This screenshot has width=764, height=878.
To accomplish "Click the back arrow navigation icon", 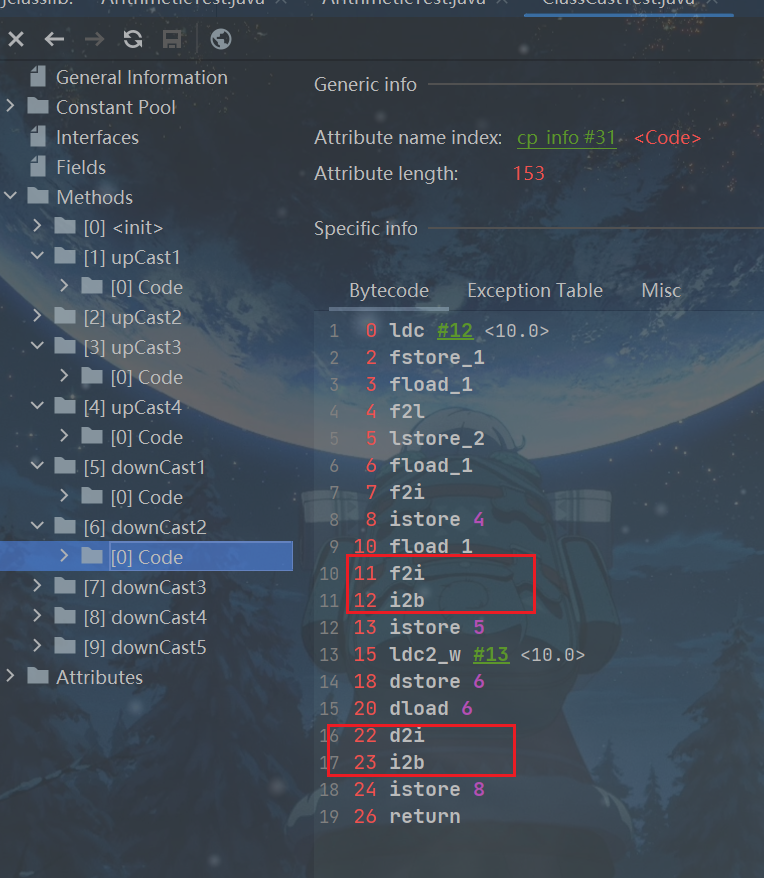I will 54,39.
